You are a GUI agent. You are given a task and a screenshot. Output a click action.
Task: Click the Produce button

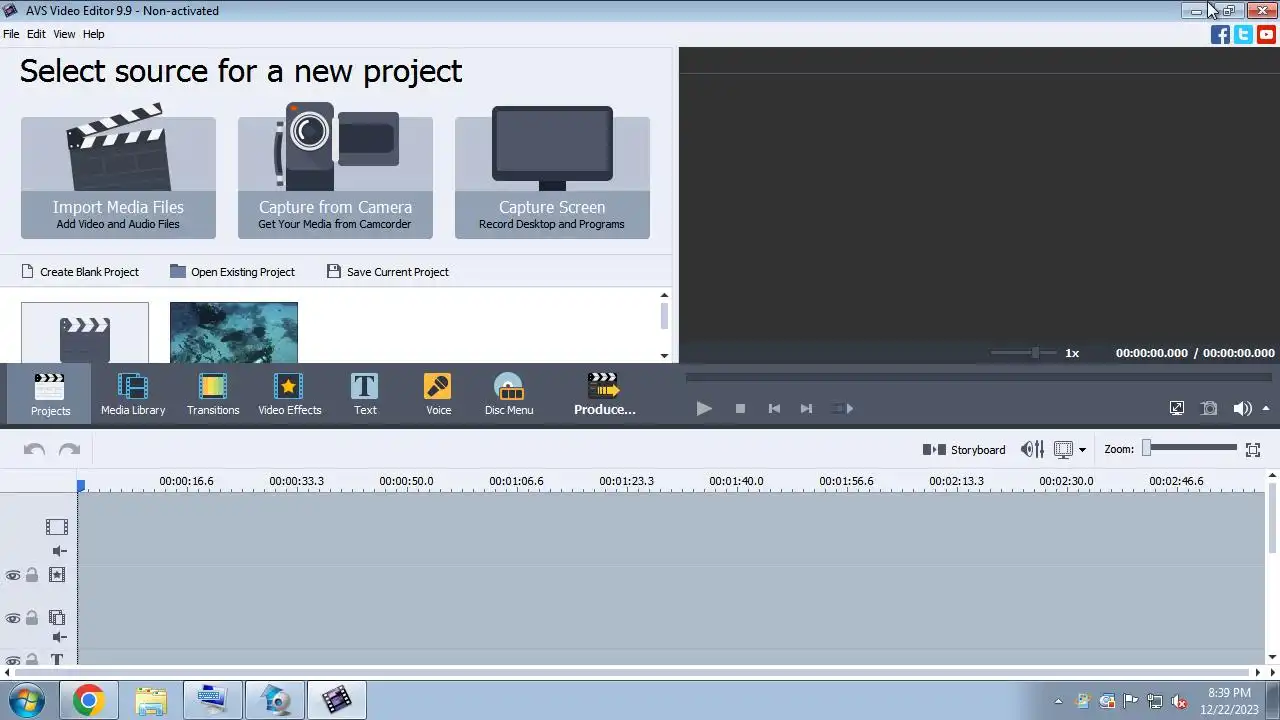point(604,393)
